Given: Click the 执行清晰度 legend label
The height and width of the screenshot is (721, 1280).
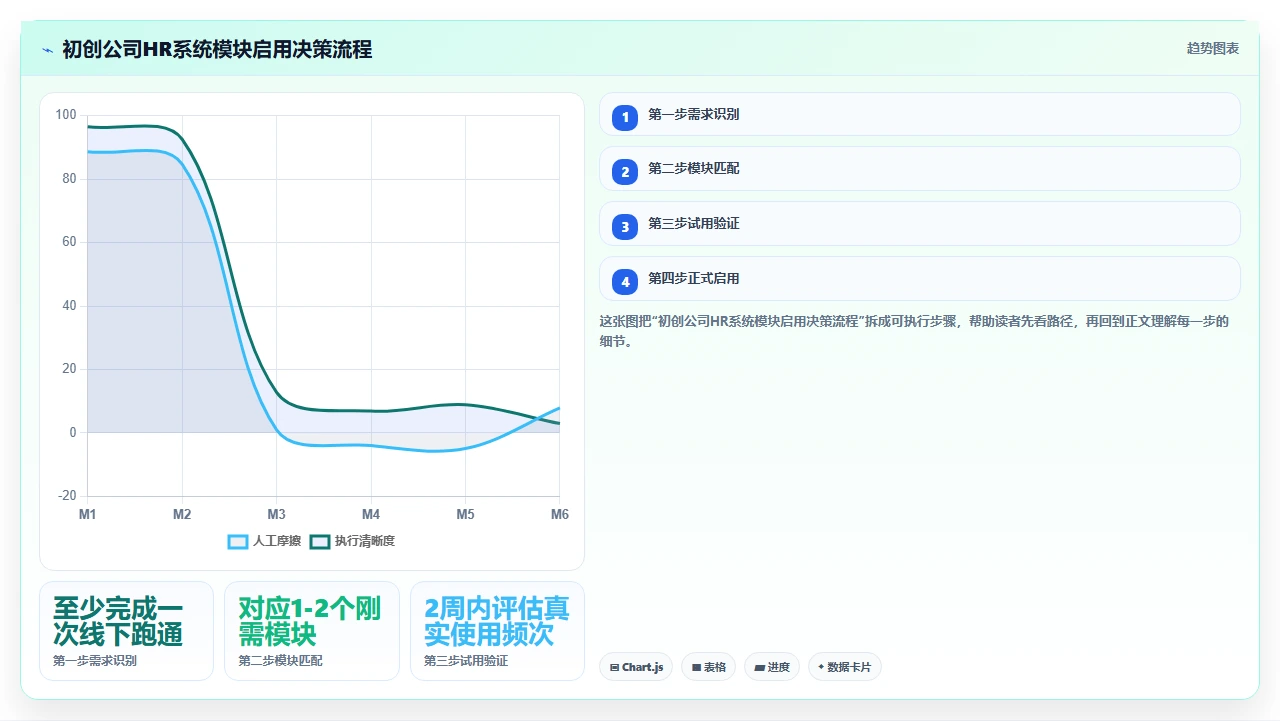Looking at the screenshot, I should [x=365, y=541].
